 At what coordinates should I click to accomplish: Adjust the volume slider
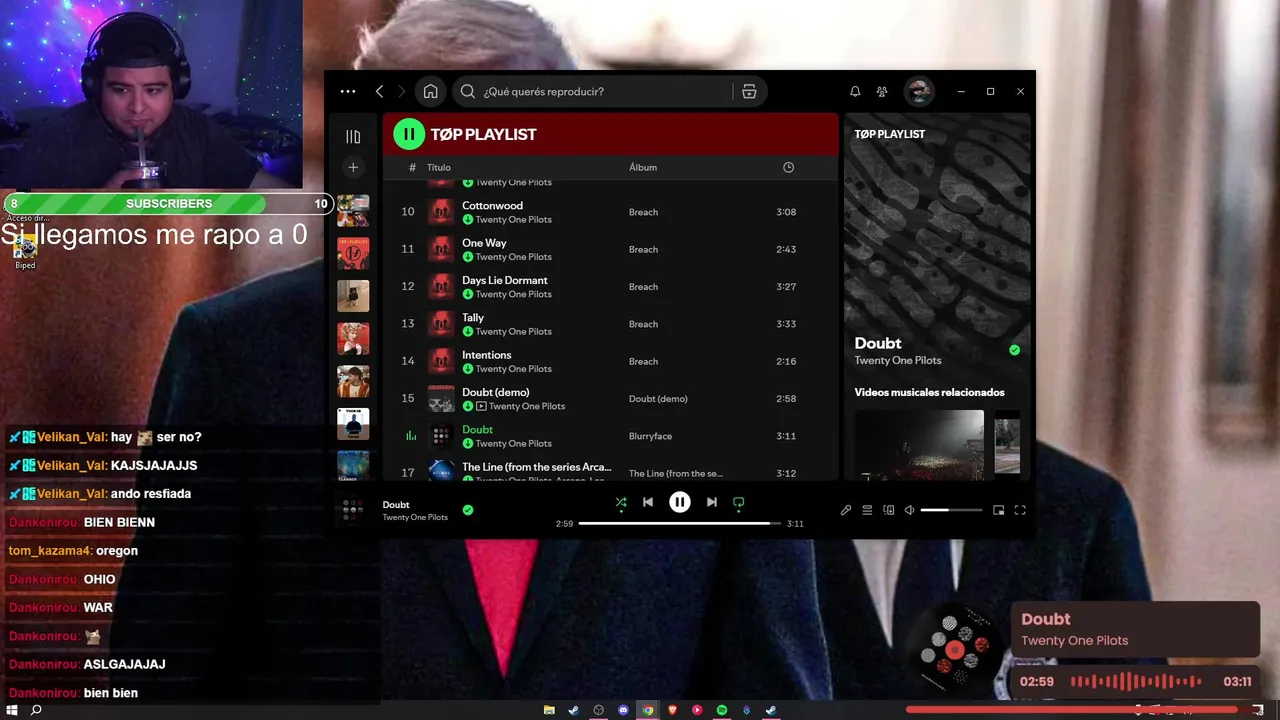click(951, 510)
